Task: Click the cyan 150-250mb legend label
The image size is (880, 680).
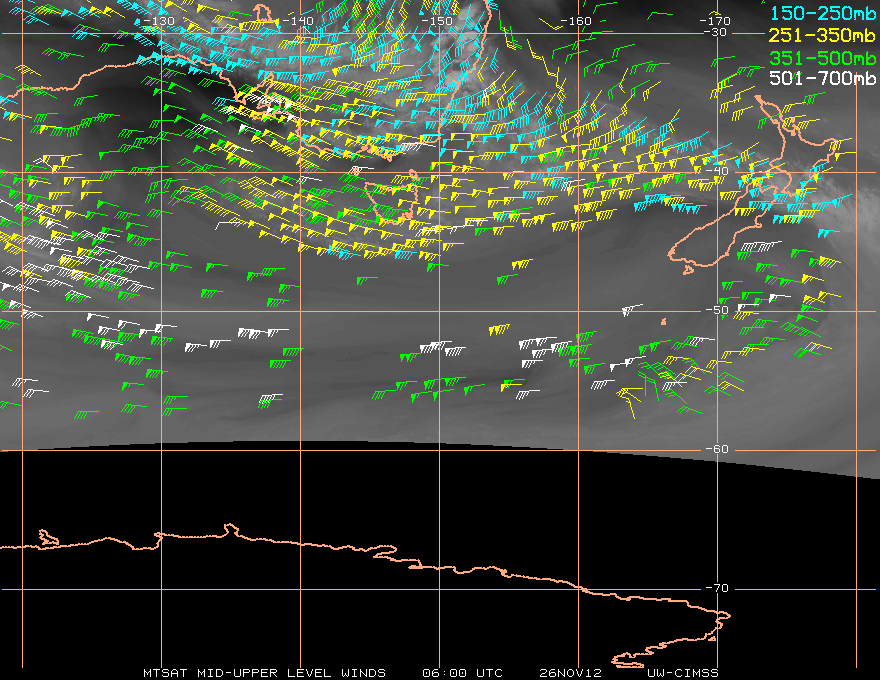Action: click(822, 13)
